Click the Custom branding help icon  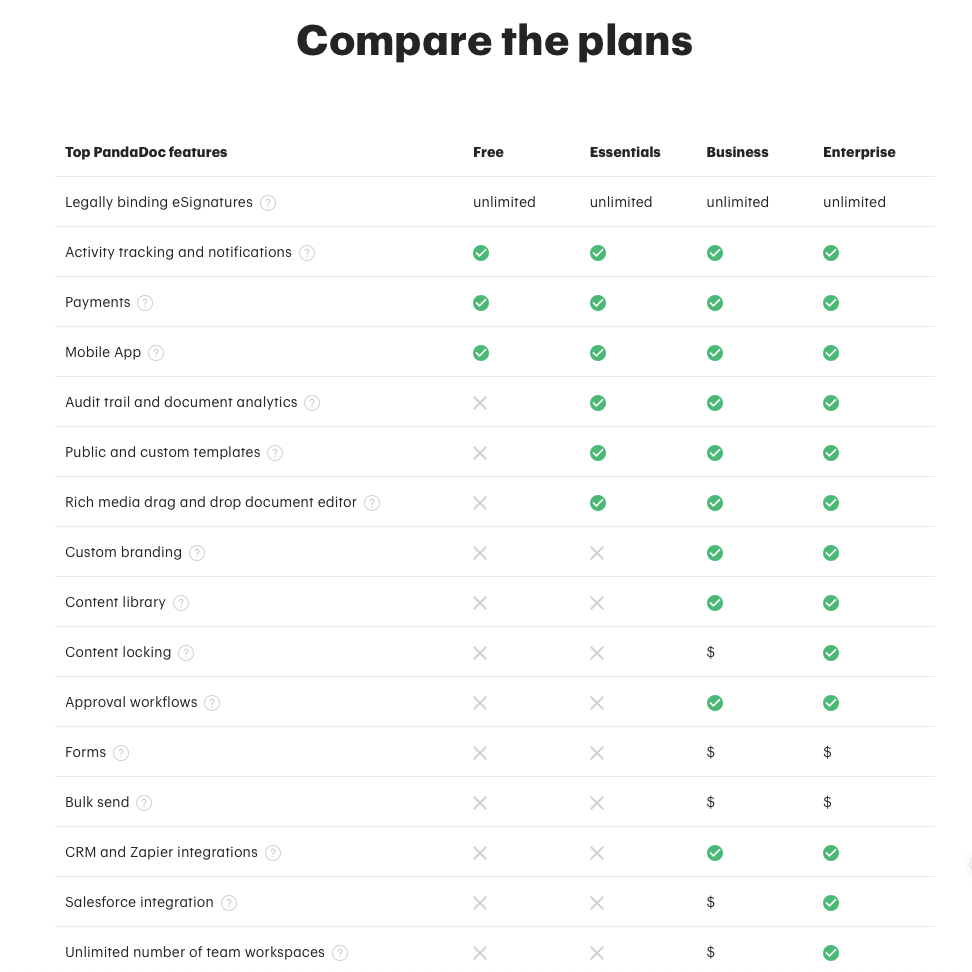coord(197,552)
